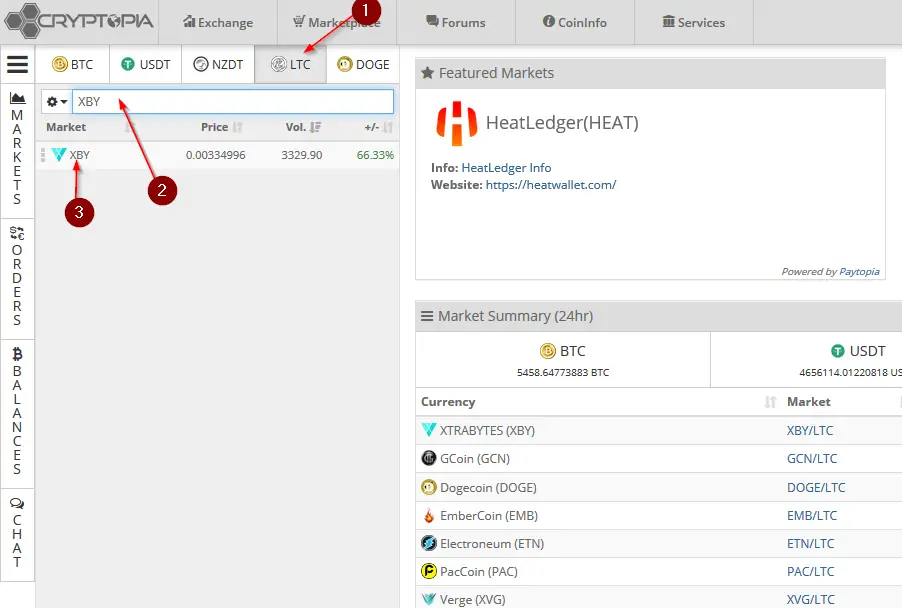The width and height of the screenshot is (902, 608).
Task: Open the HeatLedger Info link
Action: [506, 168]
